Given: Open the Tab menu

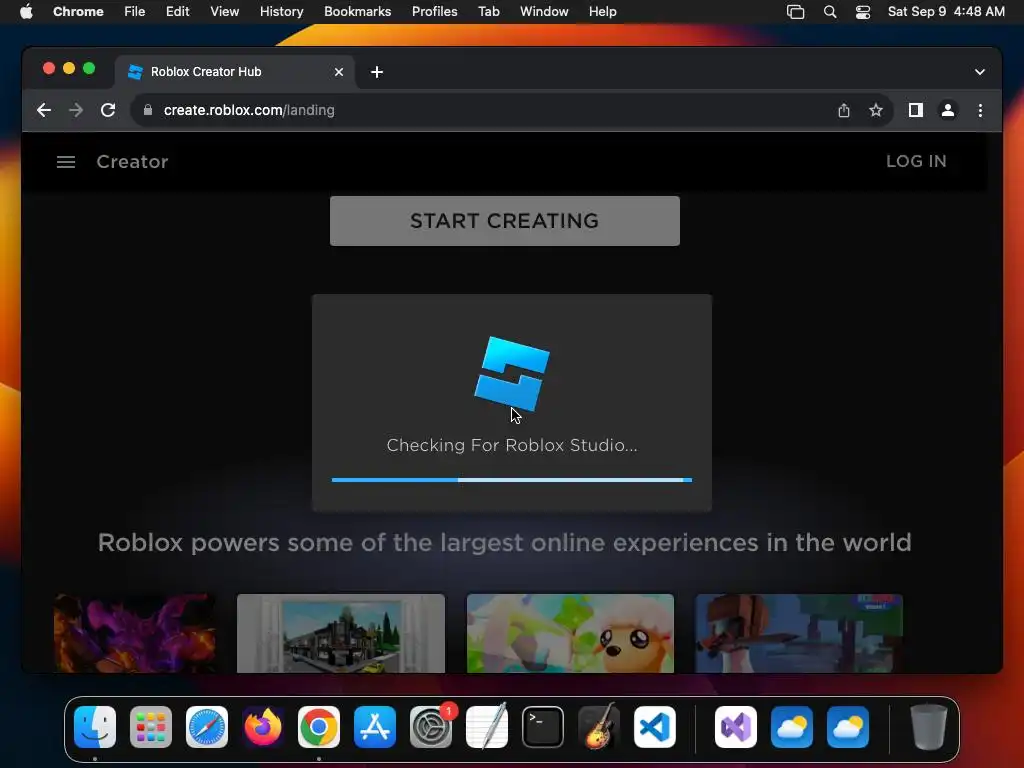Looking at the screenshot, I should pos(488,12).
